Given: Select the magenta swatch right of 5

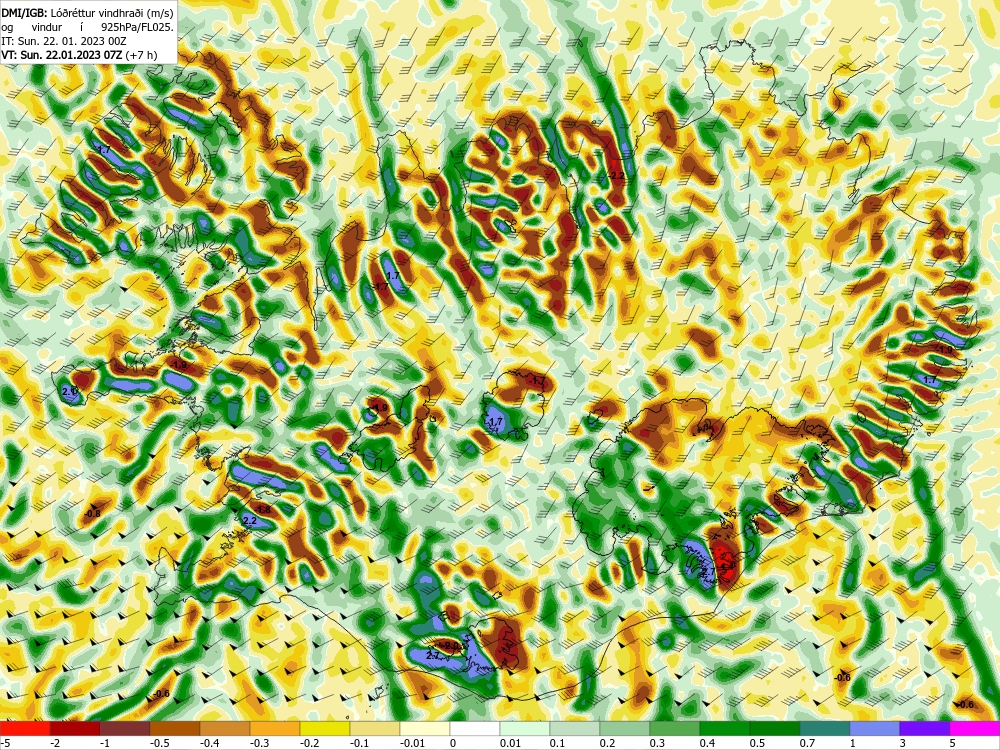Looking at the screenshot, I should 974,728.
